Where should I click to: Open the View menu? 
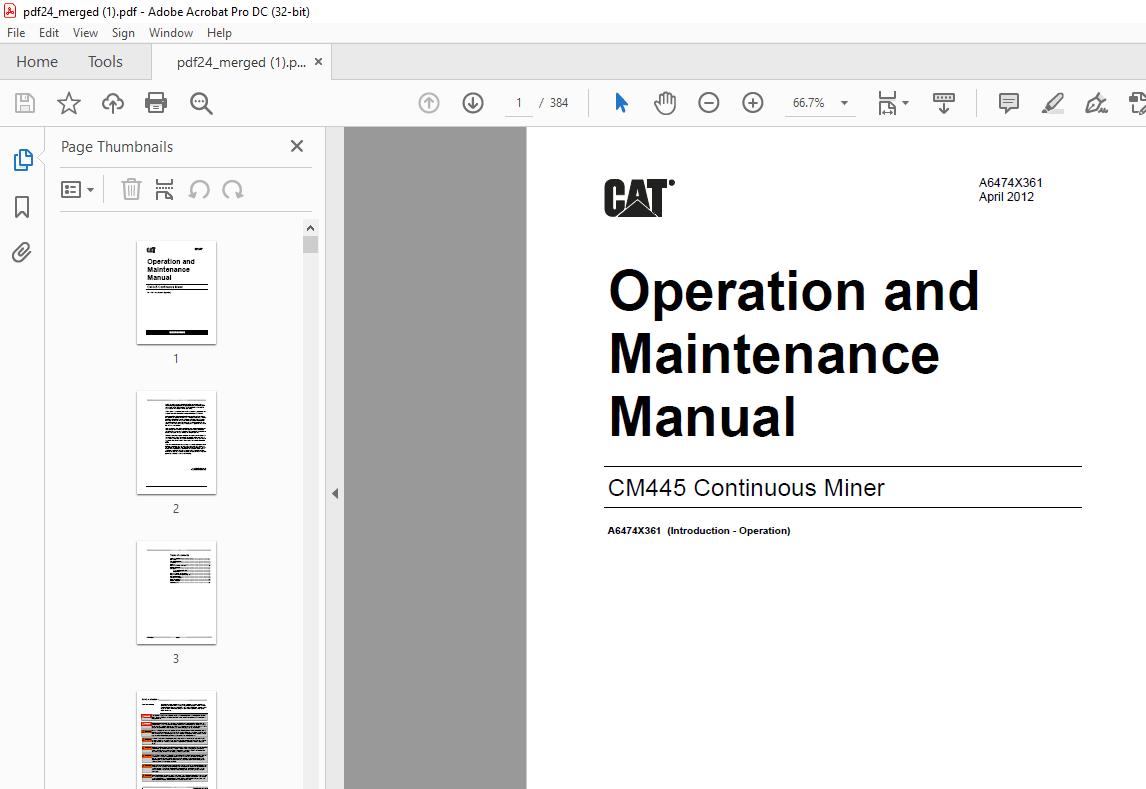[85, 32]
